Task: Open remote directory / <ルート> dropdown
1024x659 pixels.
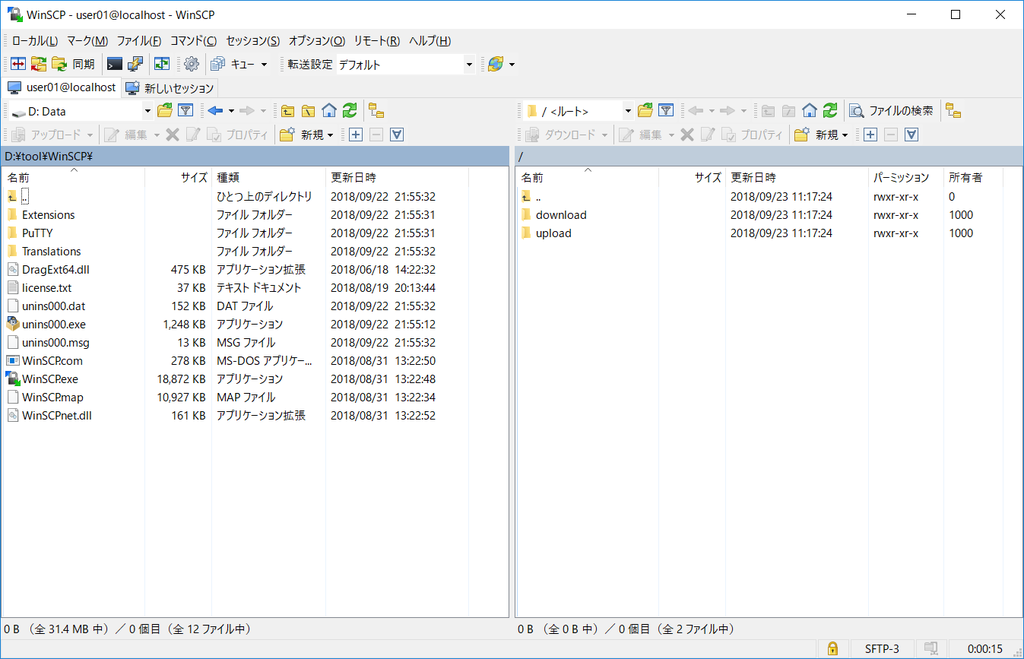Action: pyautogui.click(x=579, y=111)
